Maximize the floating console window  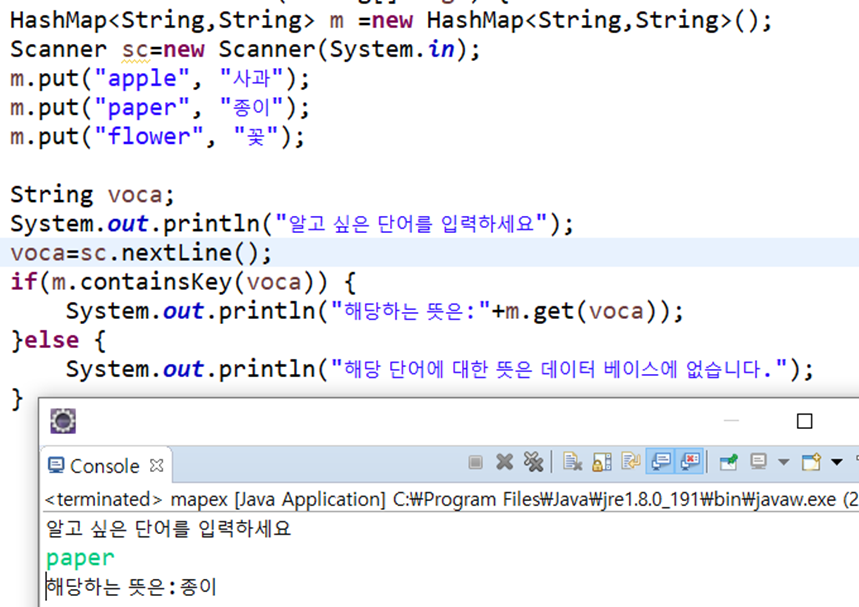804,421
